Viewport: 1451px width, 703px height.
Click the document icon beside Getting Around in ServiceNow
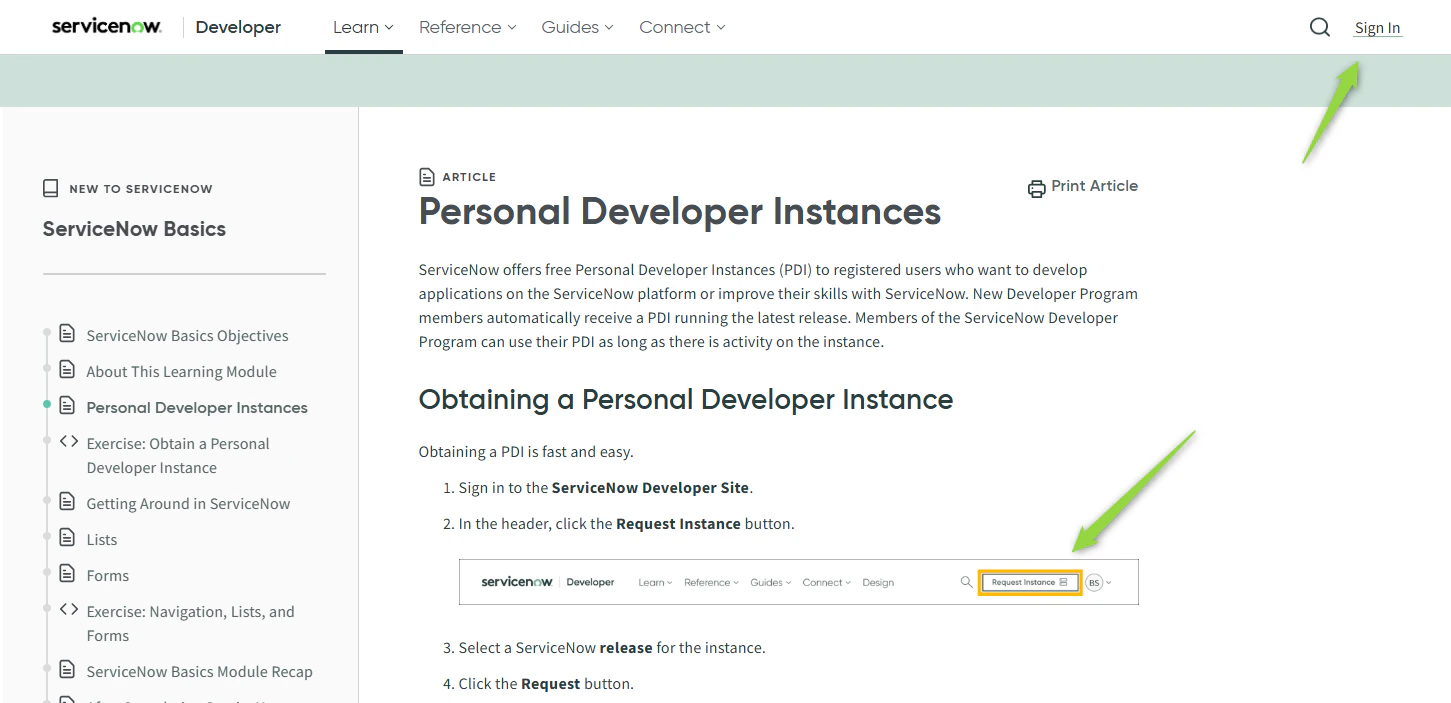click(x=66, y=503)
